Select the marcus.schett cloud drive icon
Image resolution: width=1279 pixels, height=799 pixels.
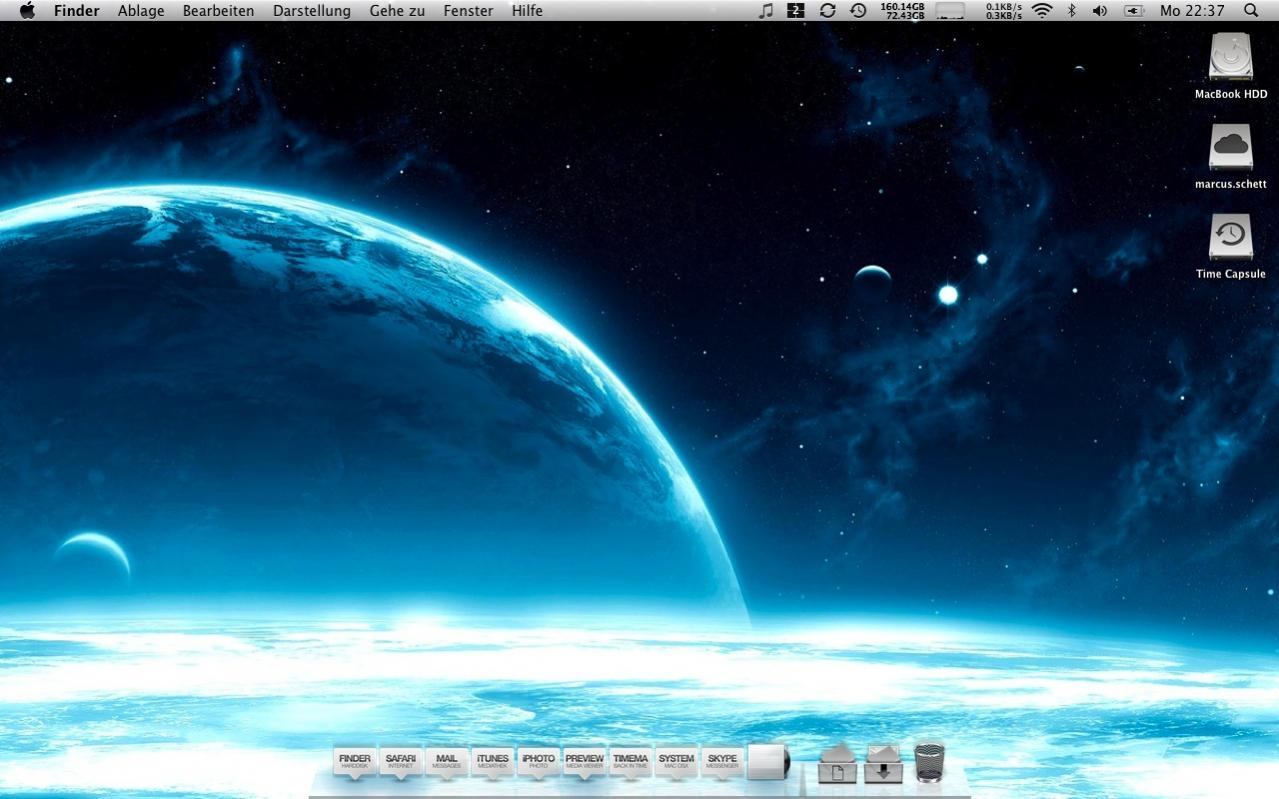(x=1230, y=147)
